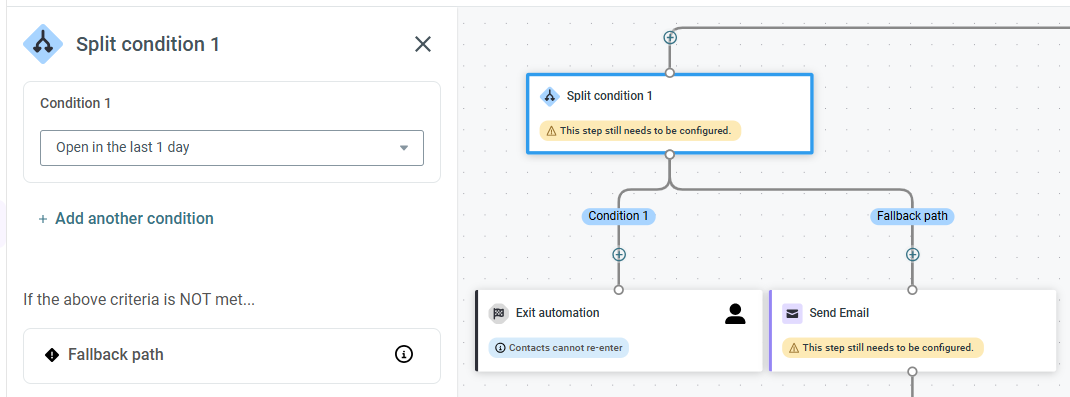Click the Condition 1 branch label
The image size is (1070, 397).
tap(619, 216)
